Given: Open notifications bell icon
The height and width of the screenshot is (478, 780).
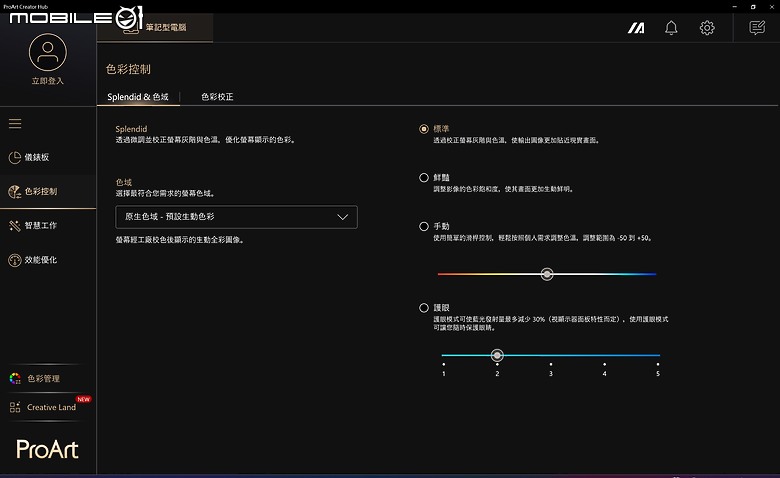Looking at the screenshot, I should pos(671,28).
